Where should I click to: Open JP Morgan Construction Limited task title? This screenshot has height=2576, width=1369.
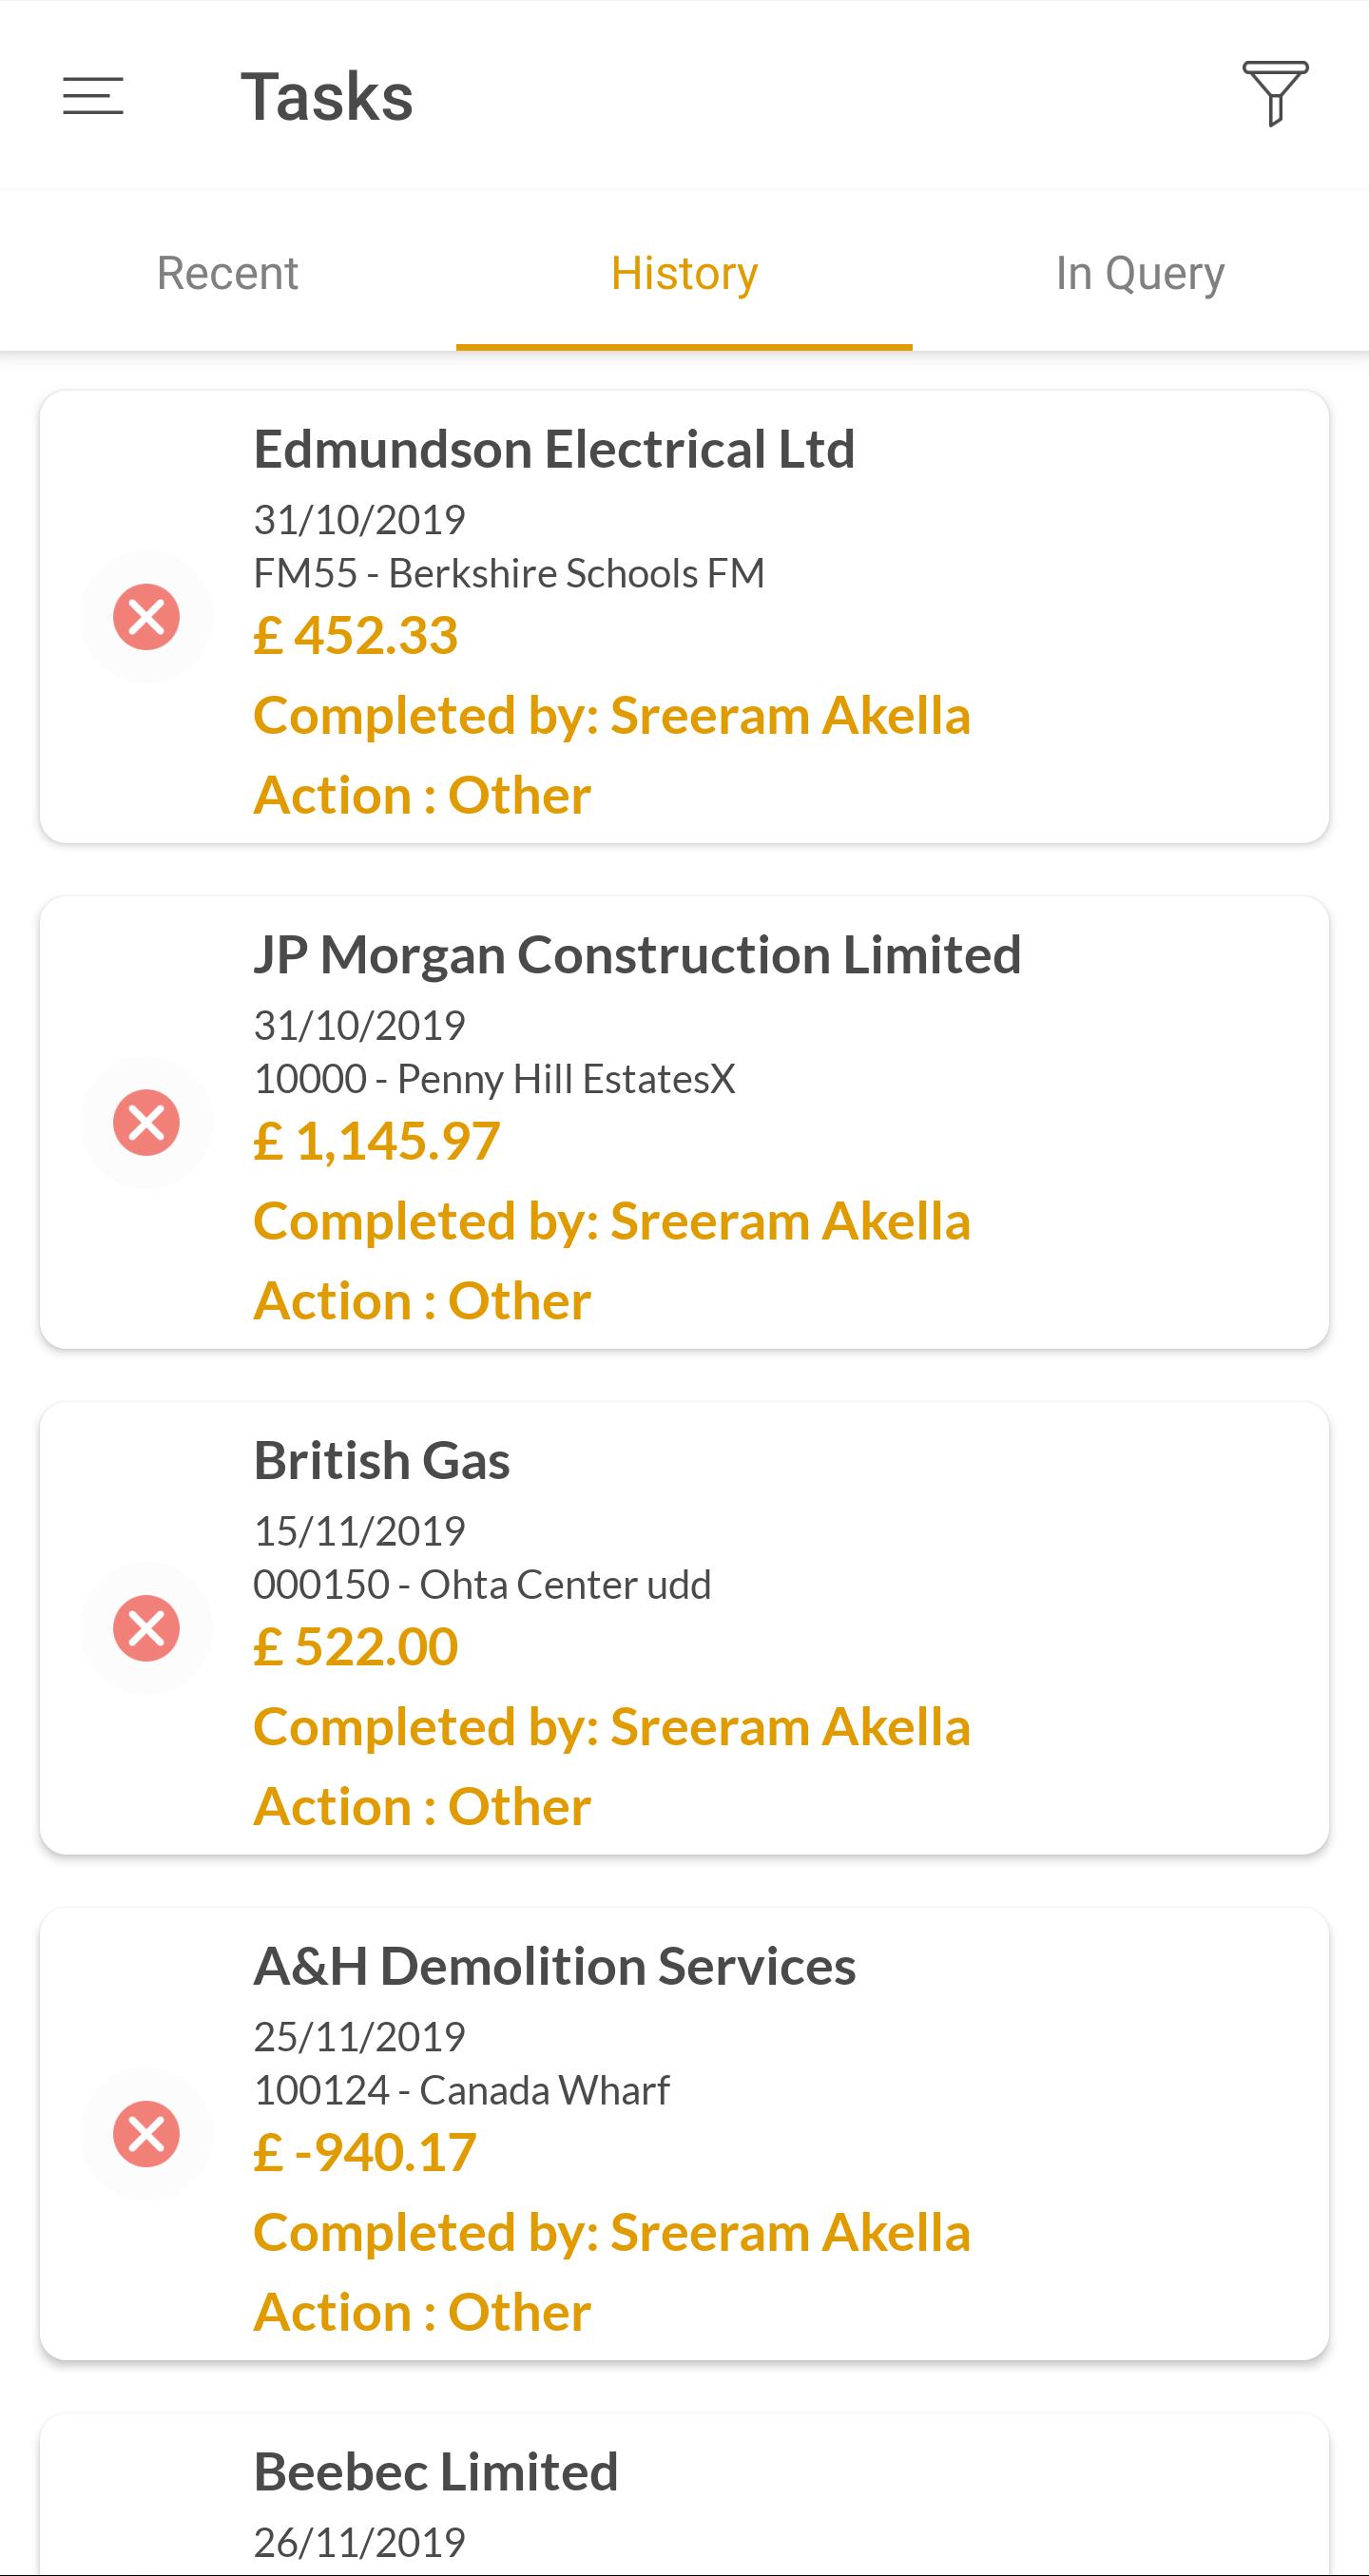pyautogui.click(x=637, y=955)
